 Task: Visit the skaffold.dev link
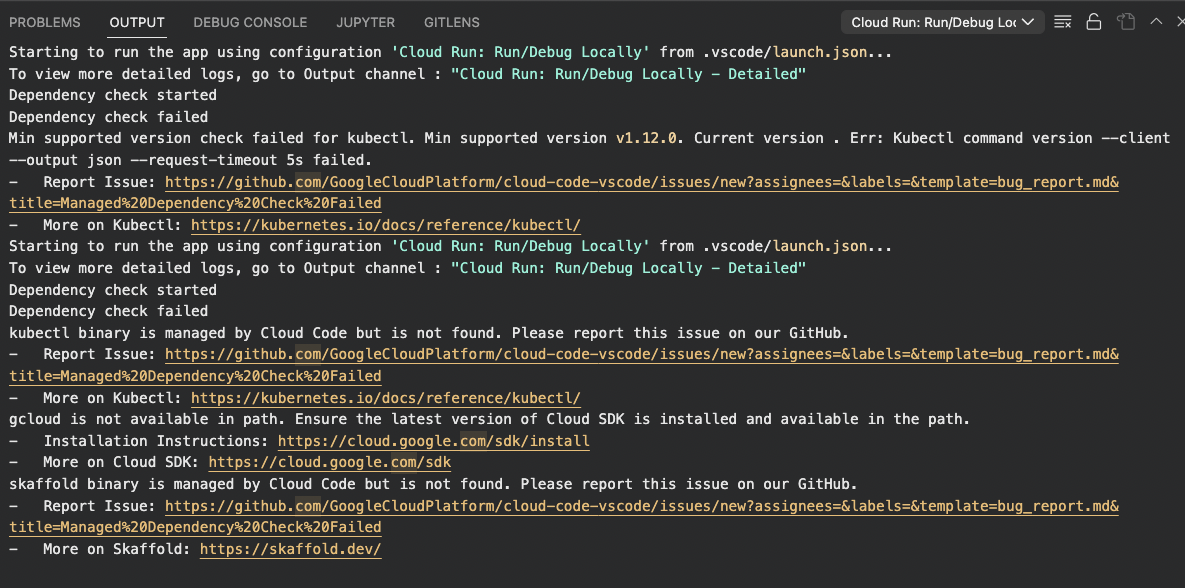290,548
